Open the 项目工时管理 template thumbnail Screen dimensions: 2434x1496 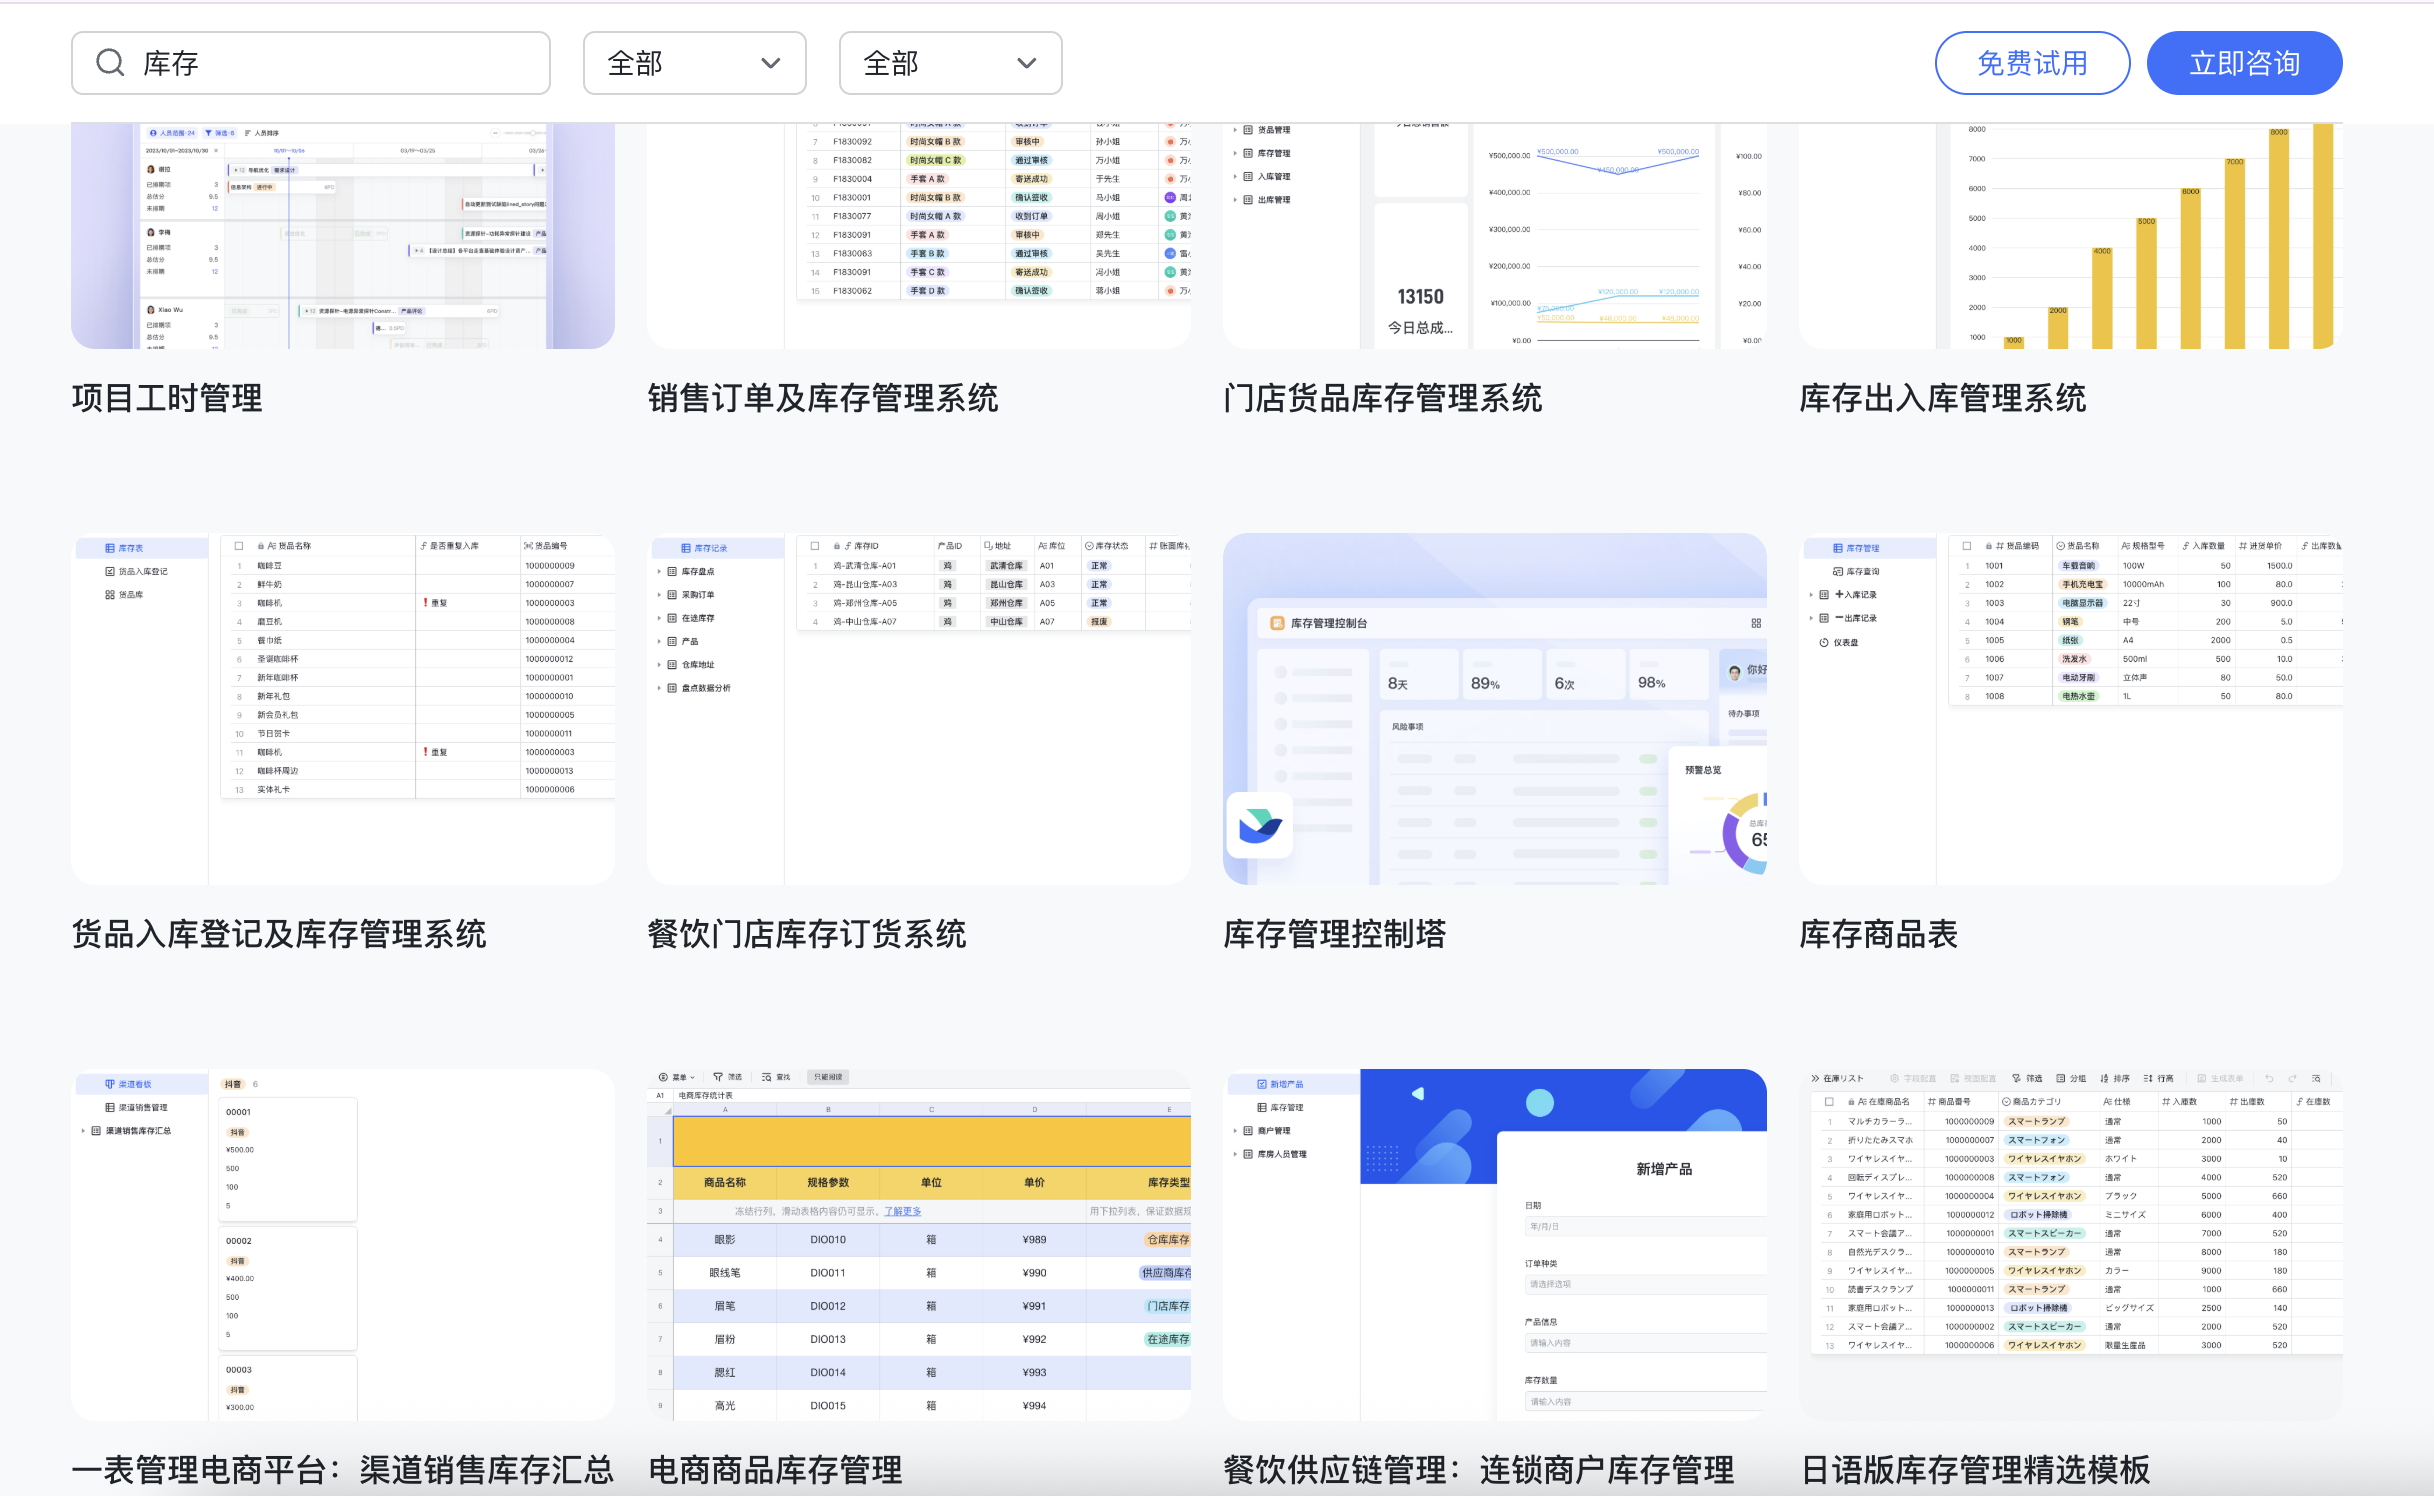[x=342, y=236]
